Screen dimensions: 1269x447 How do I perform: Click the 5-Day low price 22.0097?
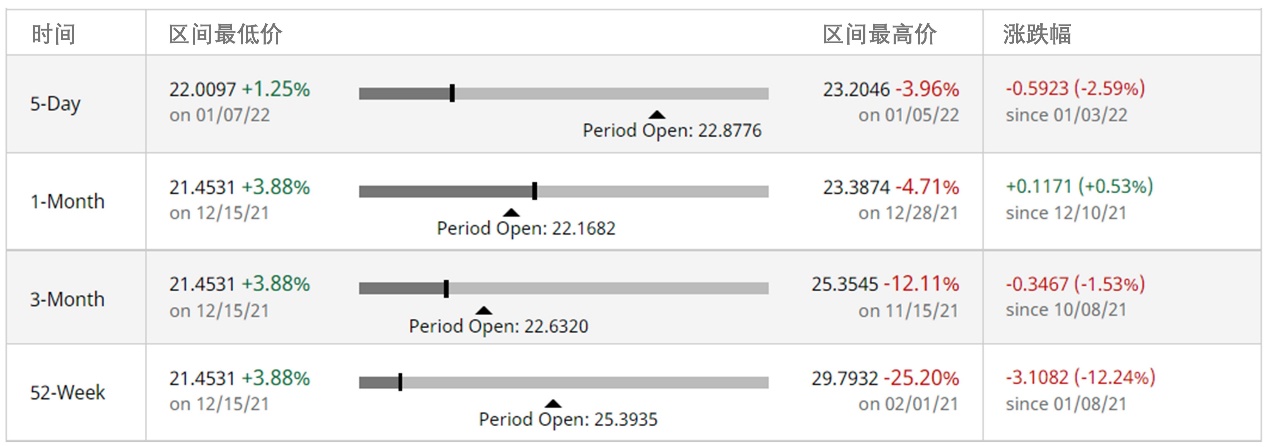coord(203,89)
